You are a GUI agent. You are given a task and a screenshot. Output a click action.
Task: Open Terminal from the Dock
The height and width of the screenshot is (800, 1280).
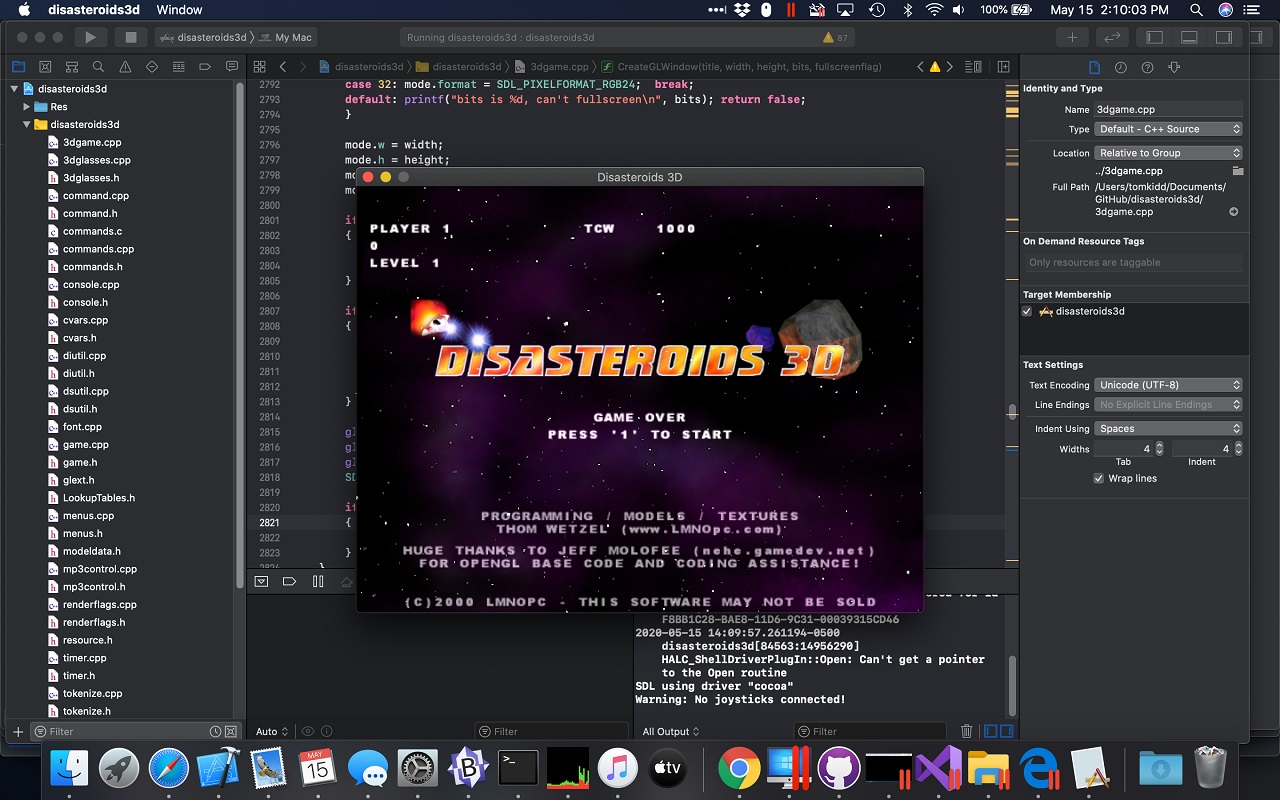(x=518, y=768)
